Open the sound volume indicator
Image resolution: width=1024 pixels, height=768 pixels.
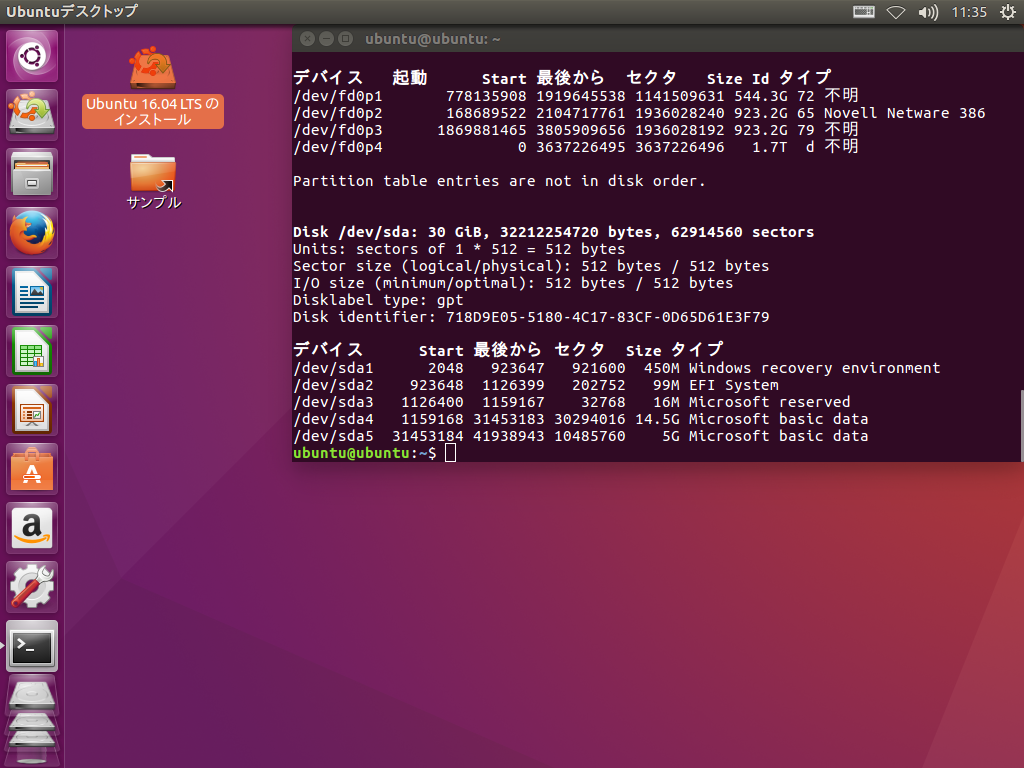pos(927,12)
